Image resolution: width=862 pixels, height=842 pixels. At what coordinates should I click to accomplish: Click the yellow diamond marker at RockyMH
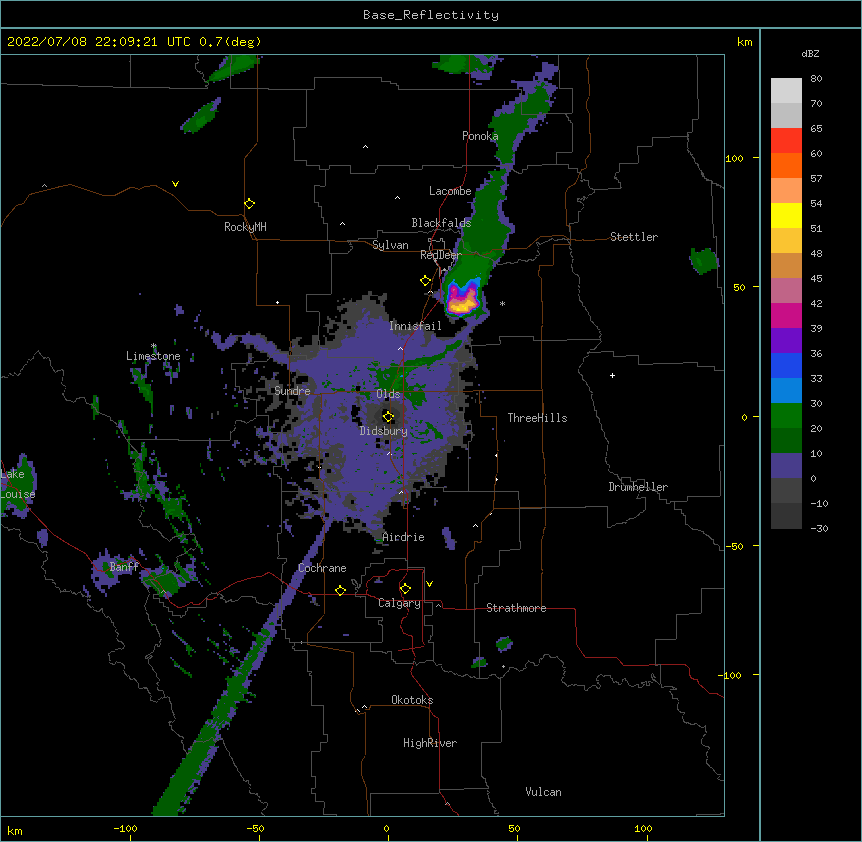[x=249, y=204]
